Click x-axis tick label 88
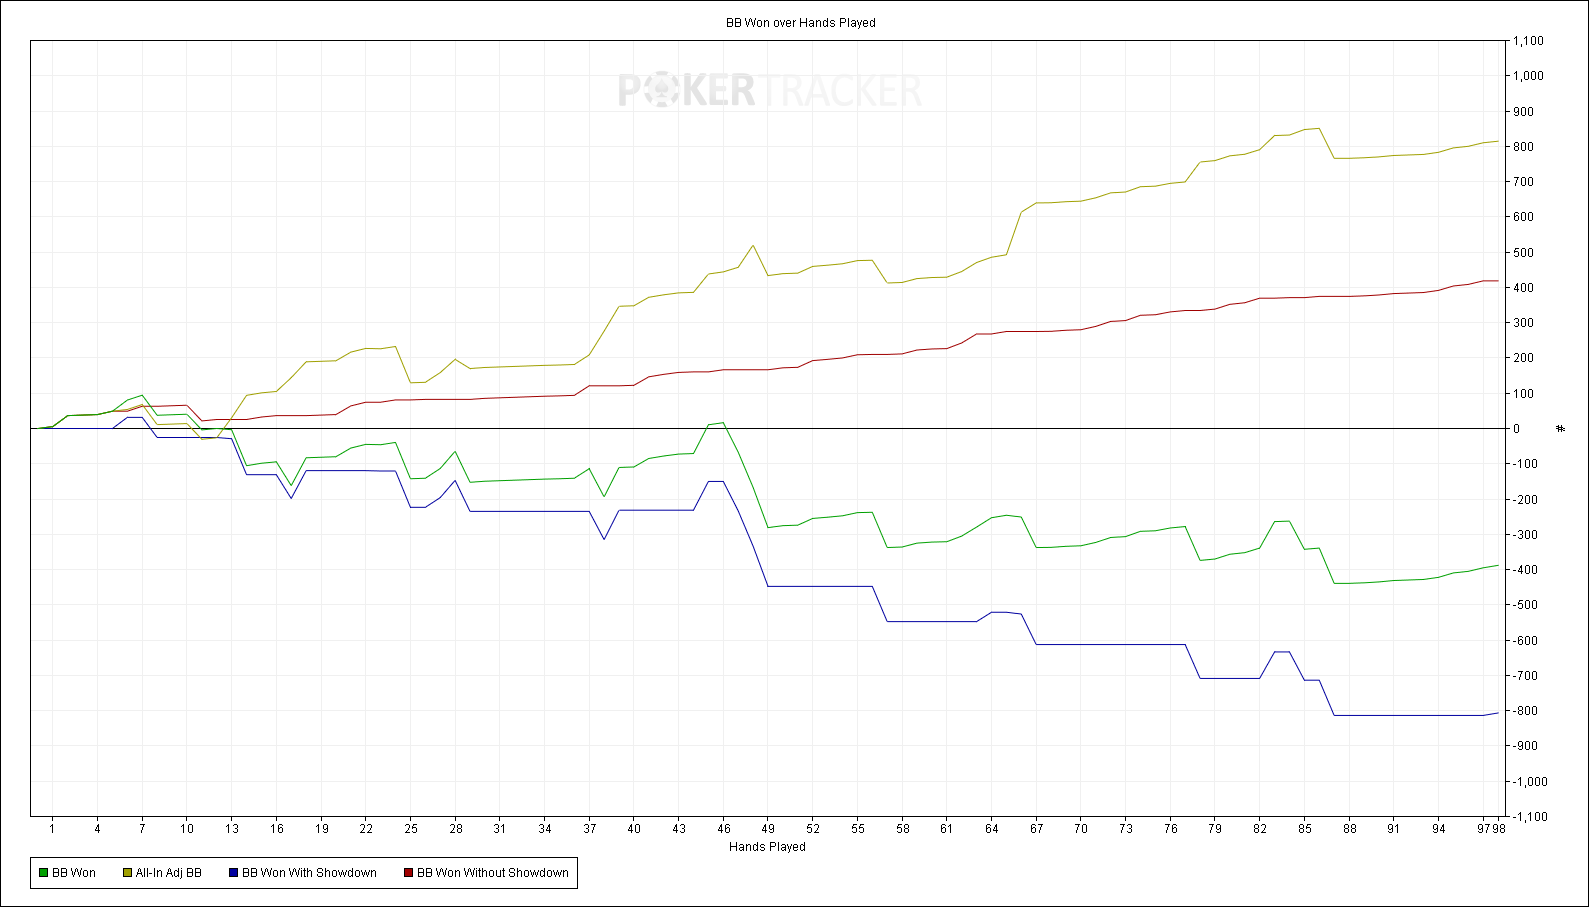Viewport: 1589px width, 907px height. click(x=1350, y=828)
